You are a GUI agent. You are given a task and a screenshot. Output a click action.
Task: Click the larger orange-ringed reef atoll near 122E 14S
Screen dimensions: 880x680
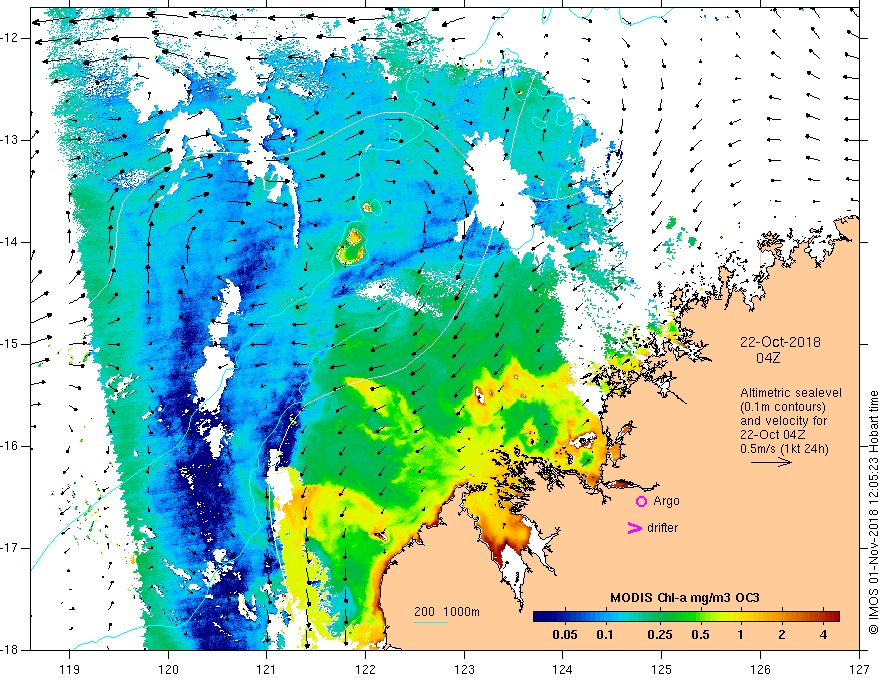352,247
